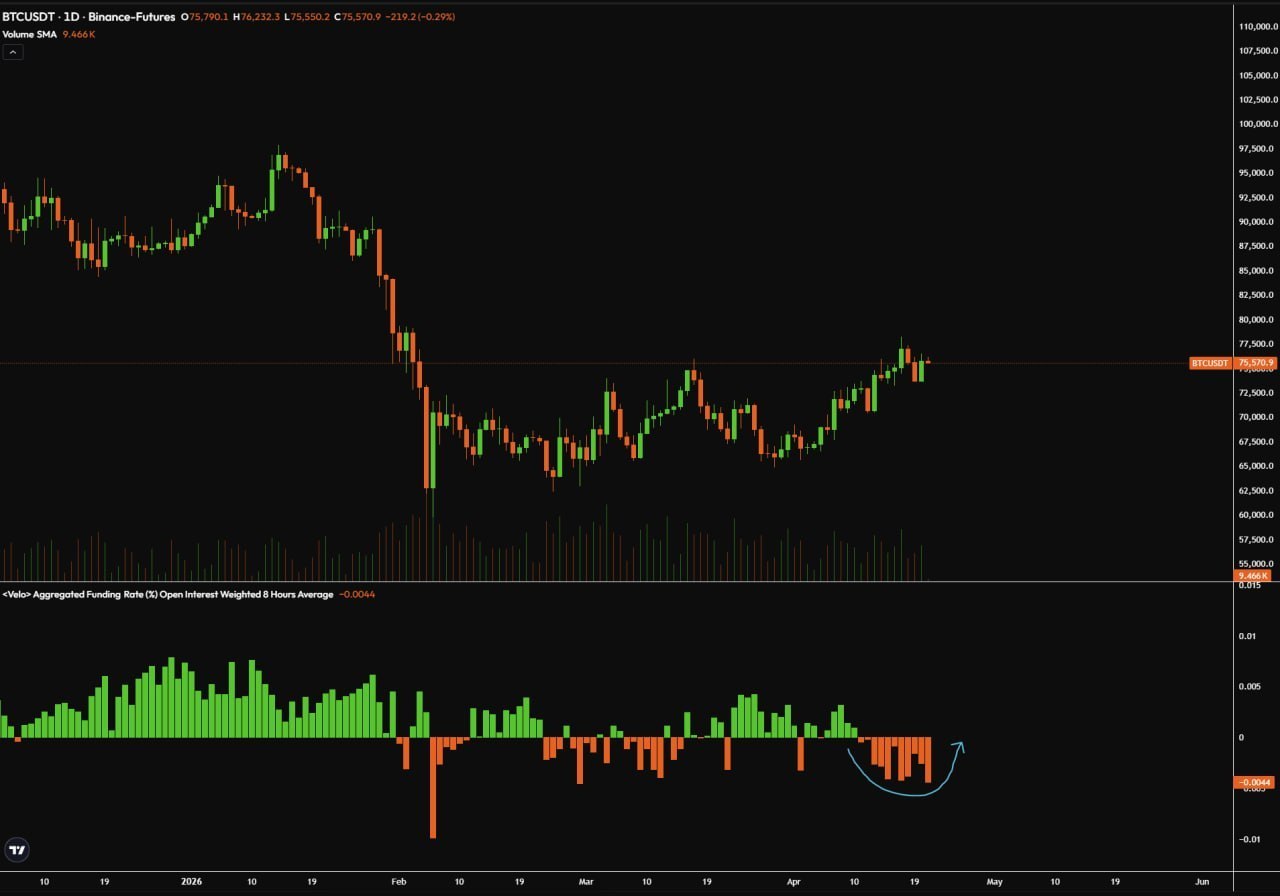Click the 100,000.0 level on price axis
This screenshot has height=896, width=1280.
coord(1255,124)
